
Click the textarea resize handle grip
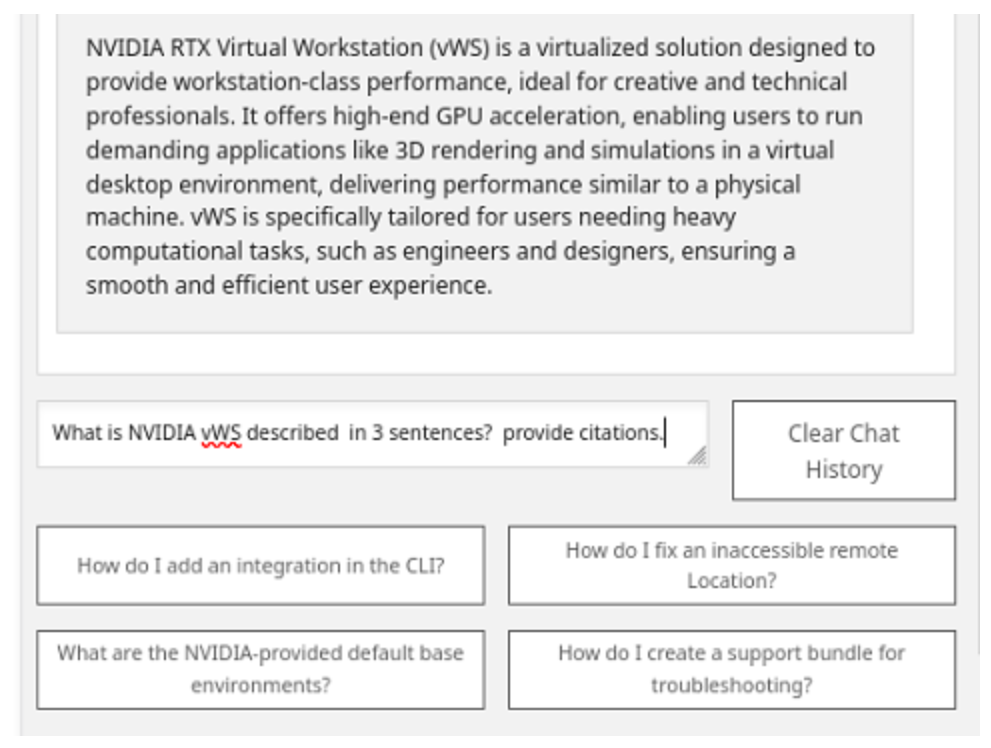[697, 456]
